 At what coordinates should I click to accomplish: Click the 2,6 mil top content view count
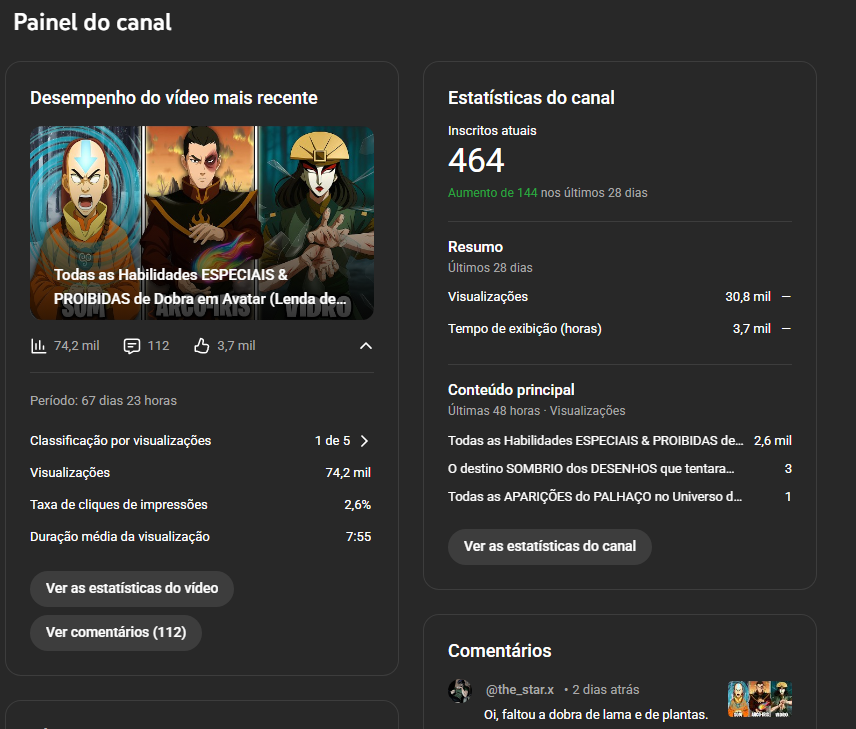(x=772, y=441)
